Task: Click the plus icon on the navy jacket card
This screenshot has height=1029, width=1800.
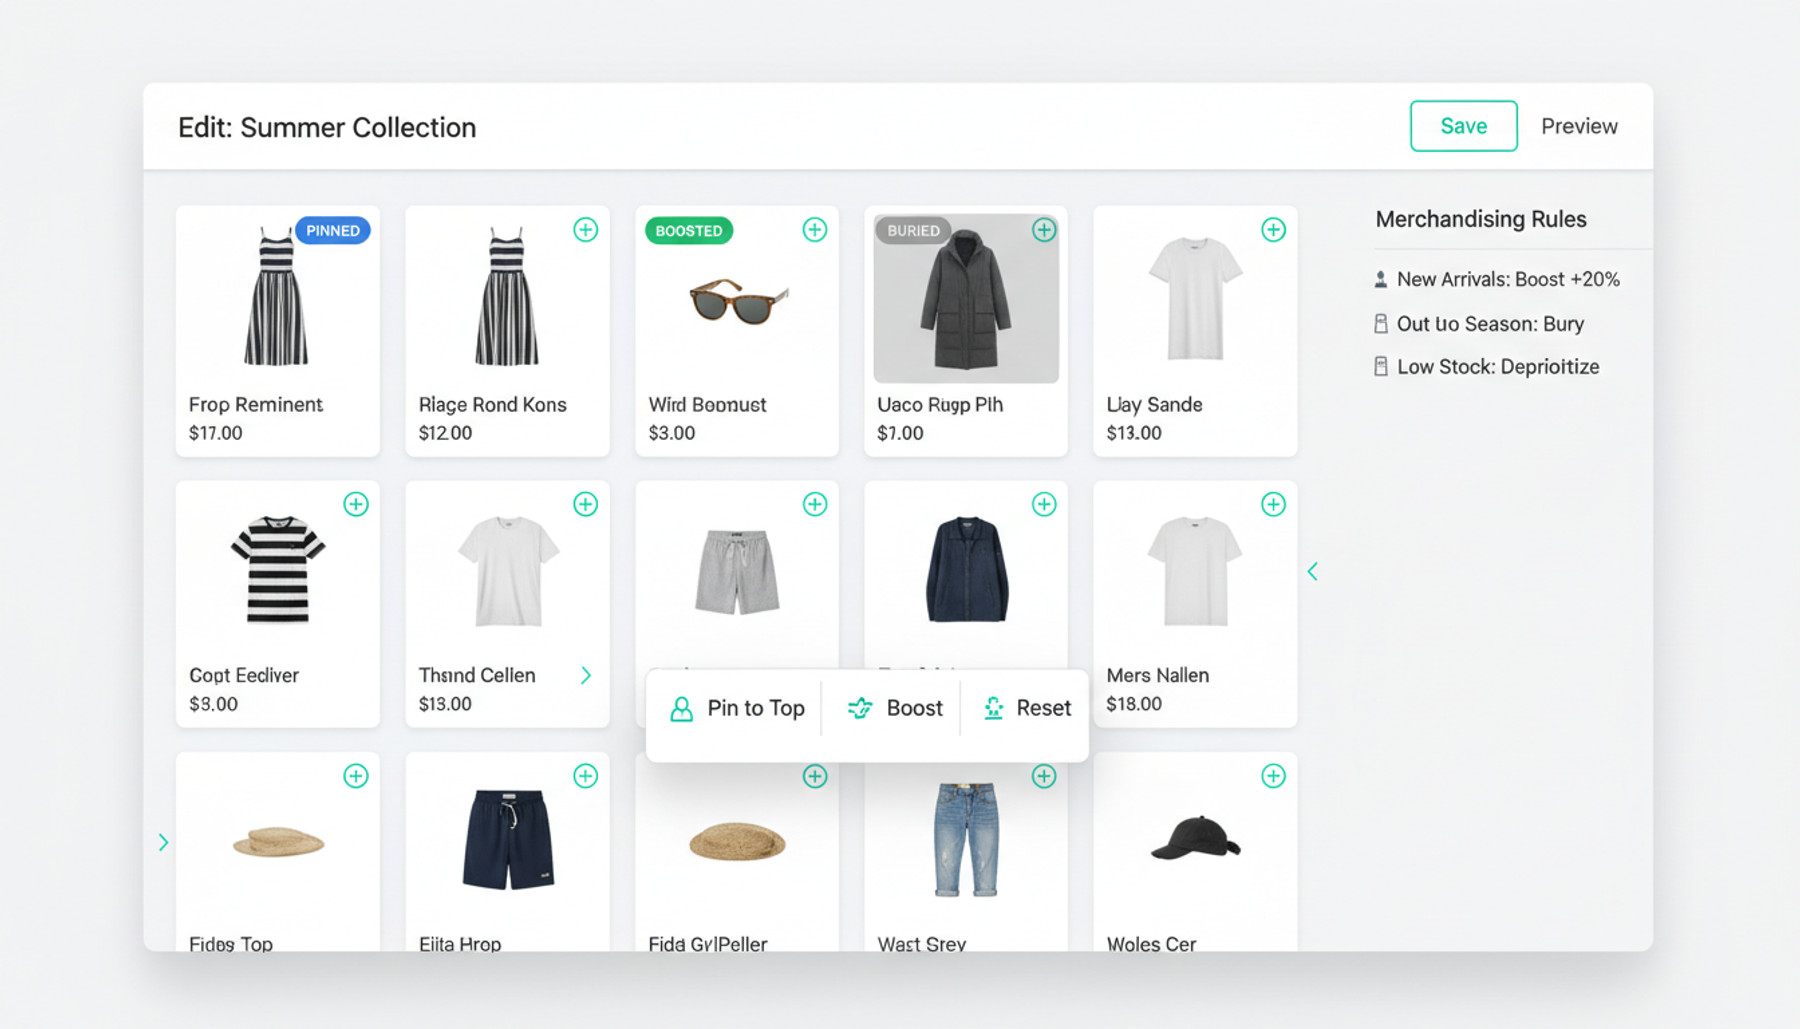Action: click(x=1044, y=504)
